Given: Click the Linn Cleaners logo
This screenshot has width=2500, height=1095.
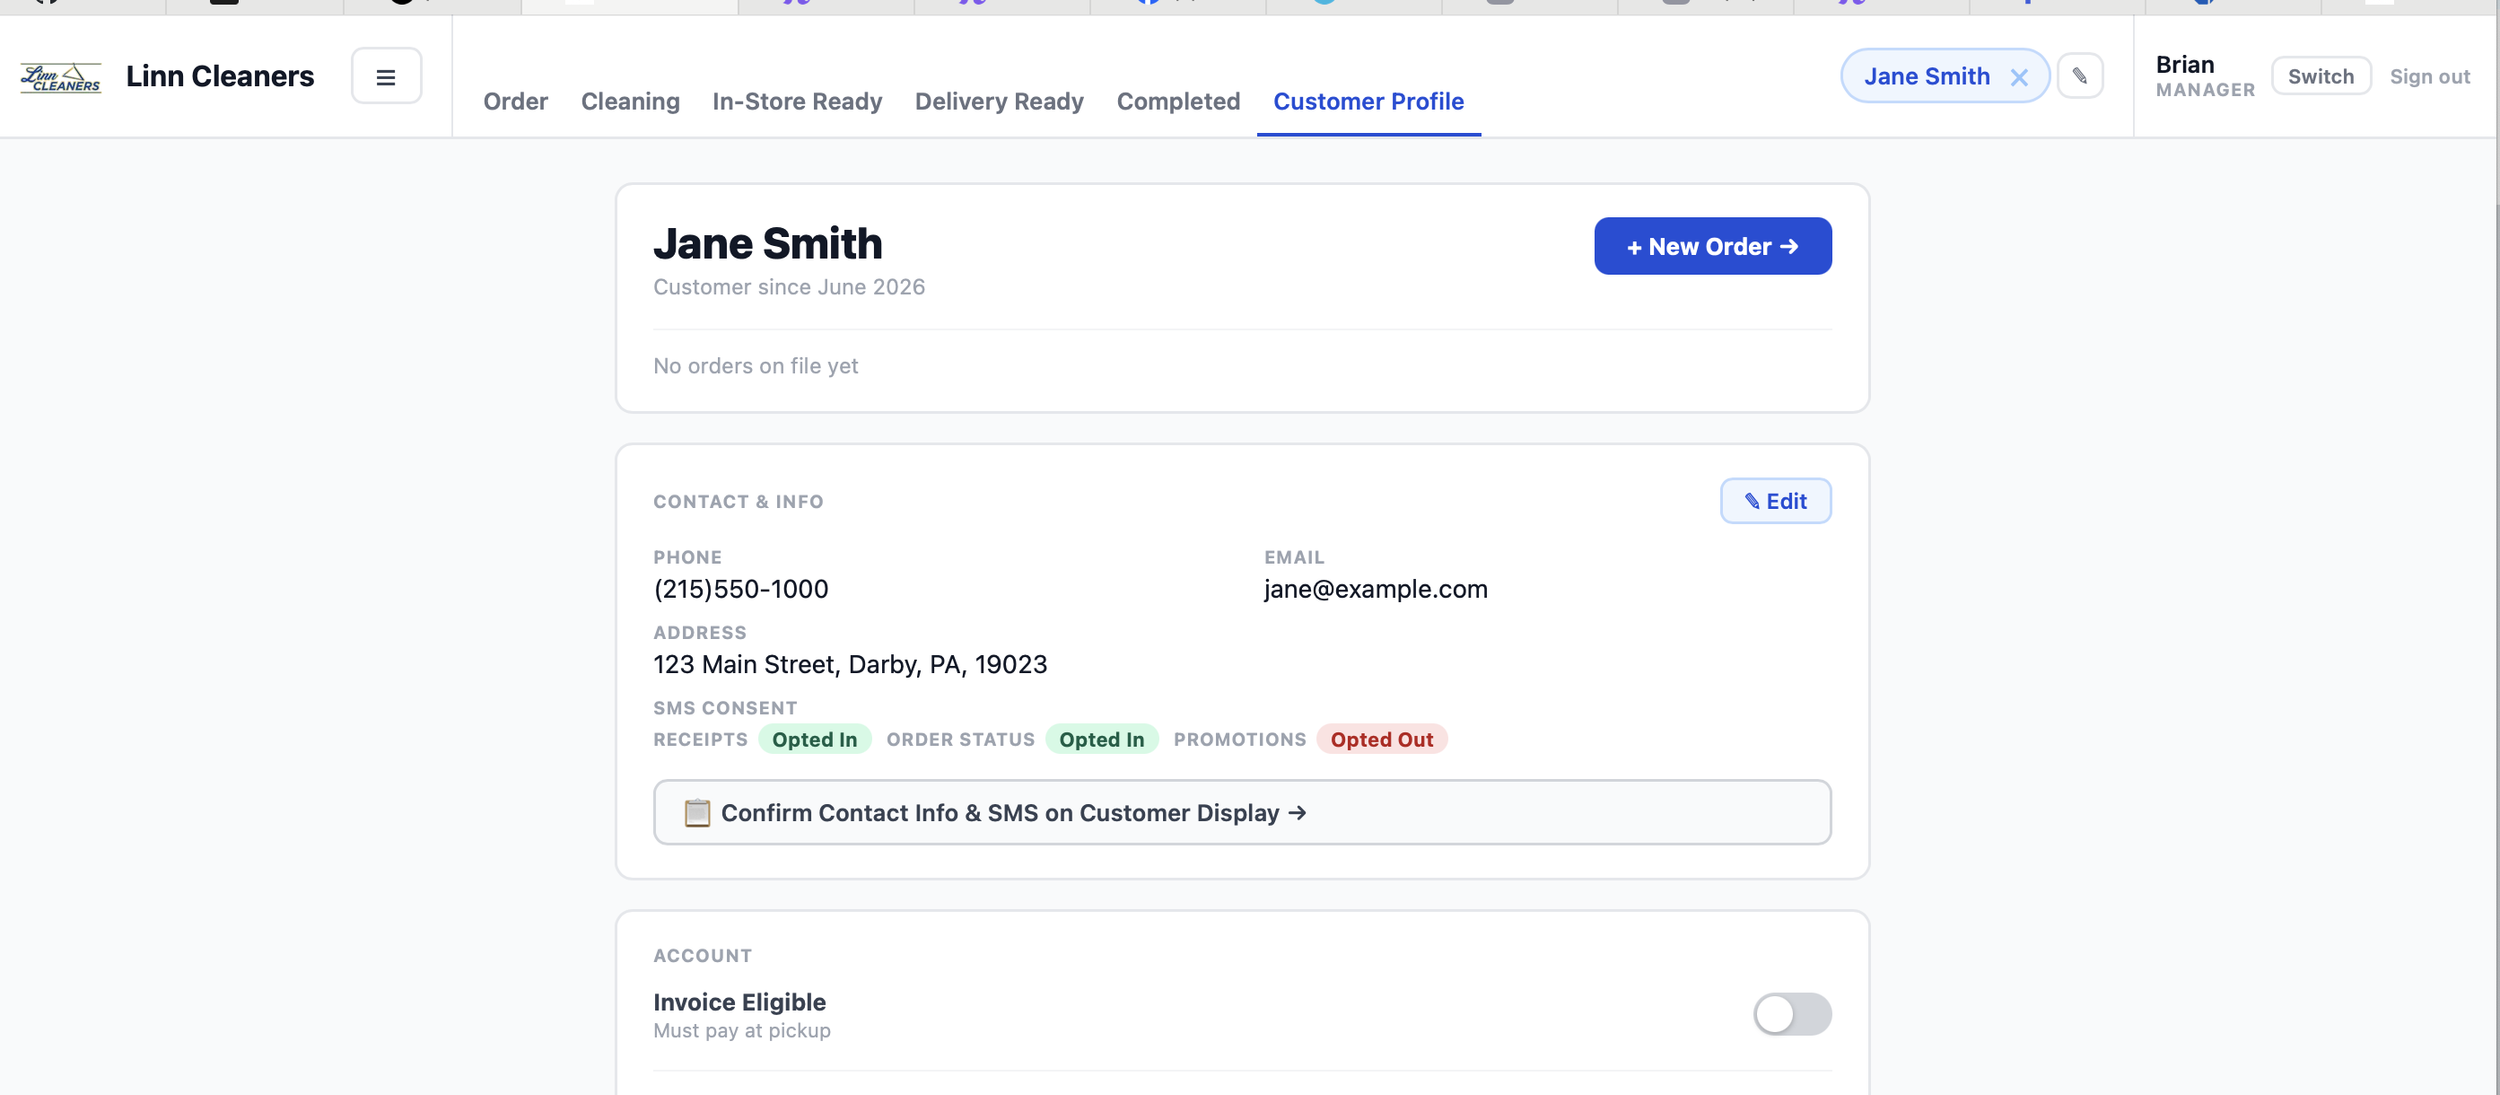Looking at the screenshot, I should (x=61, y=77).
